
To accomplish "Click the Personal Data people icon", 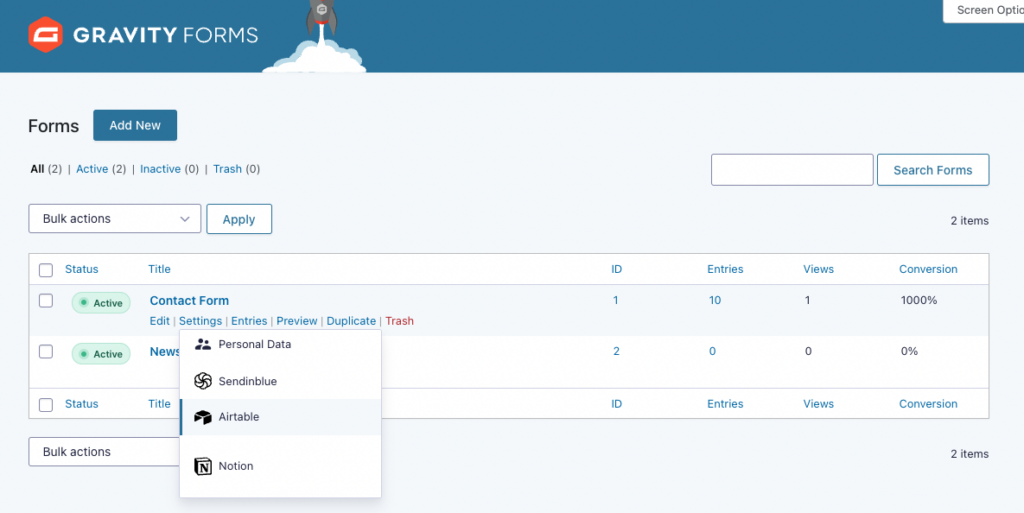I will coord(203,344).
